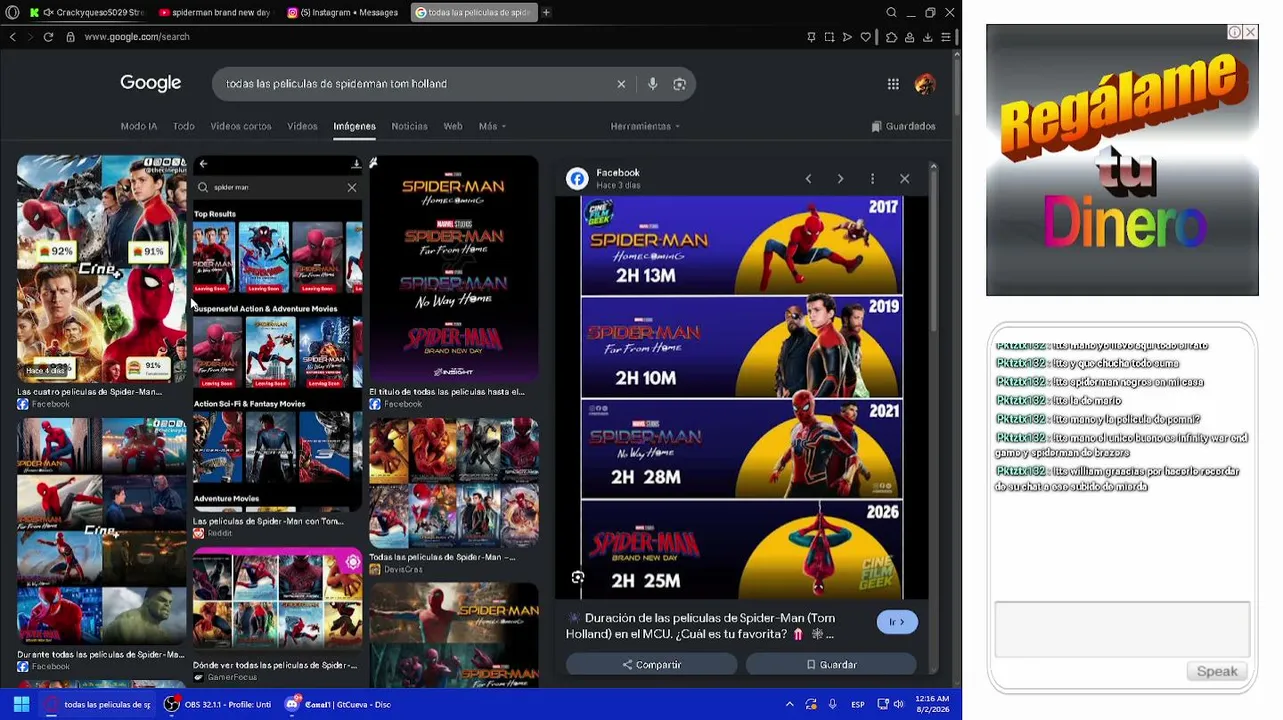
Task: Click the browser address bar URL
Action: pos(137,37)
